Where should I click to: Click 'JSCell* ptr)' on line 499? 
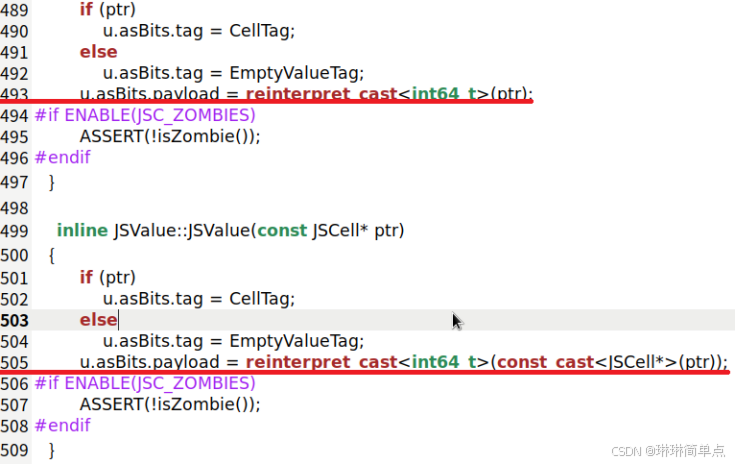[358, 230]
